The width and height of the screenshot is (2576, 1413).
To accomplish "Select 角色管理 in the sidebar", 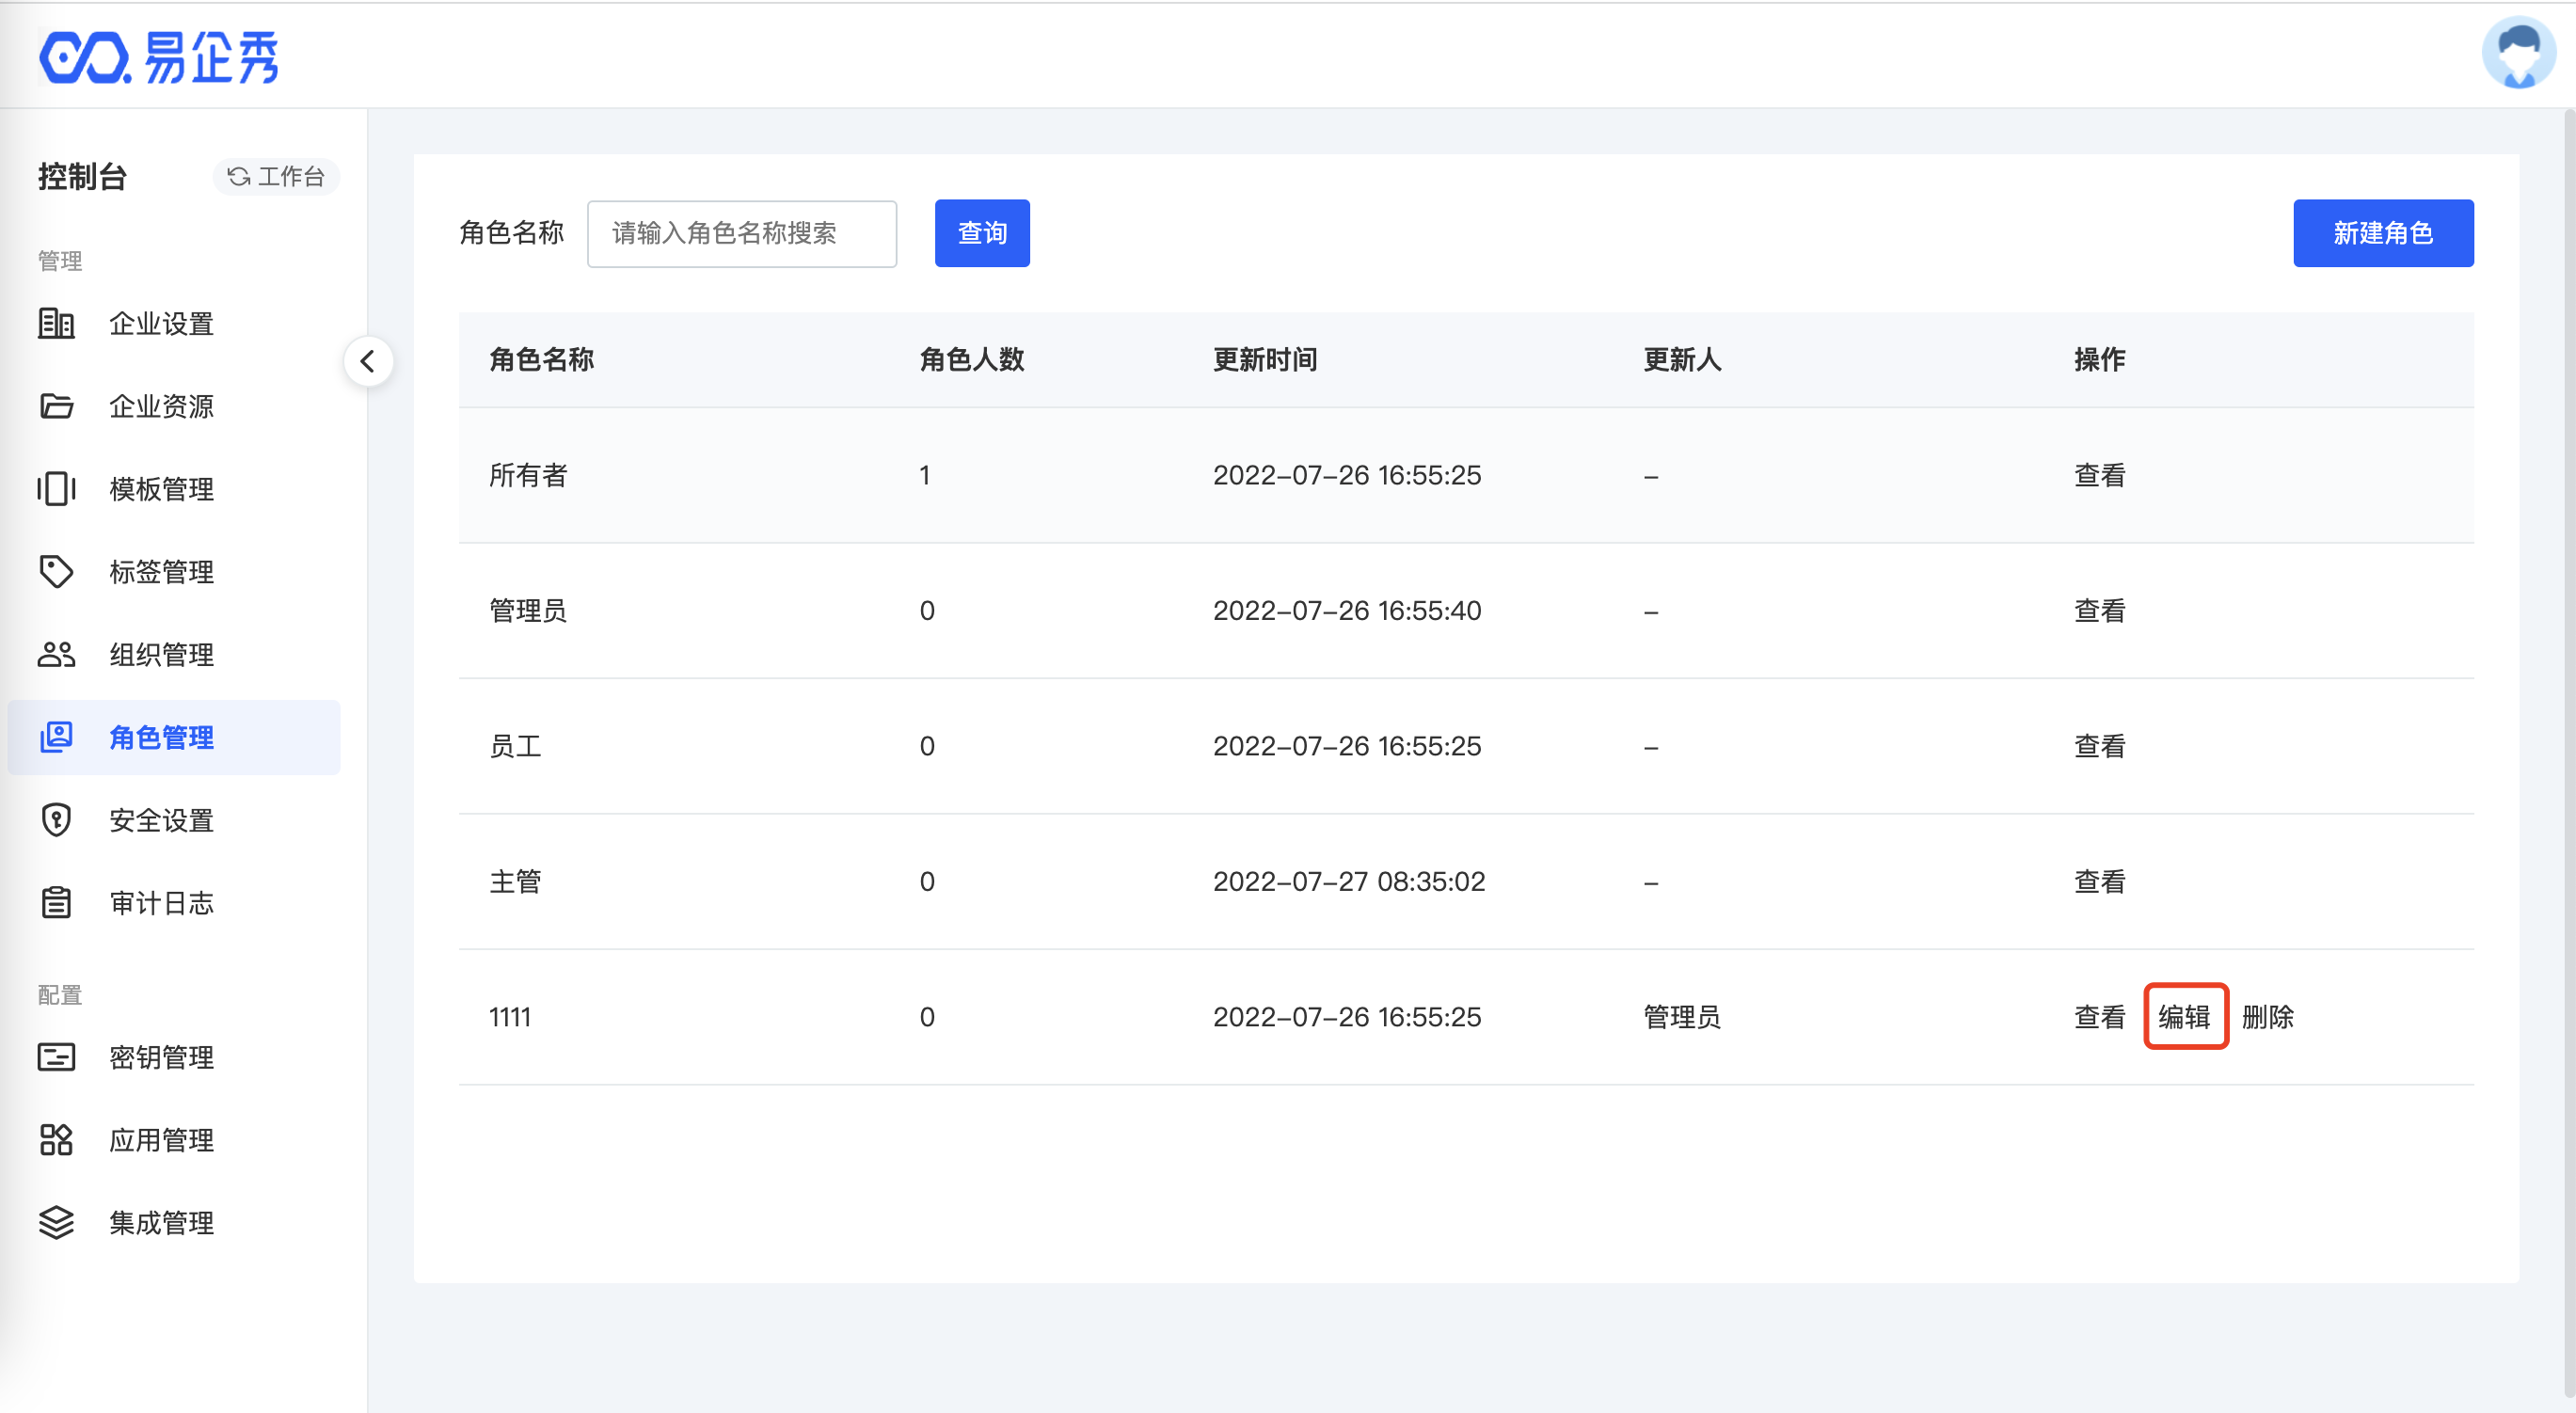I will pos(161,737).
